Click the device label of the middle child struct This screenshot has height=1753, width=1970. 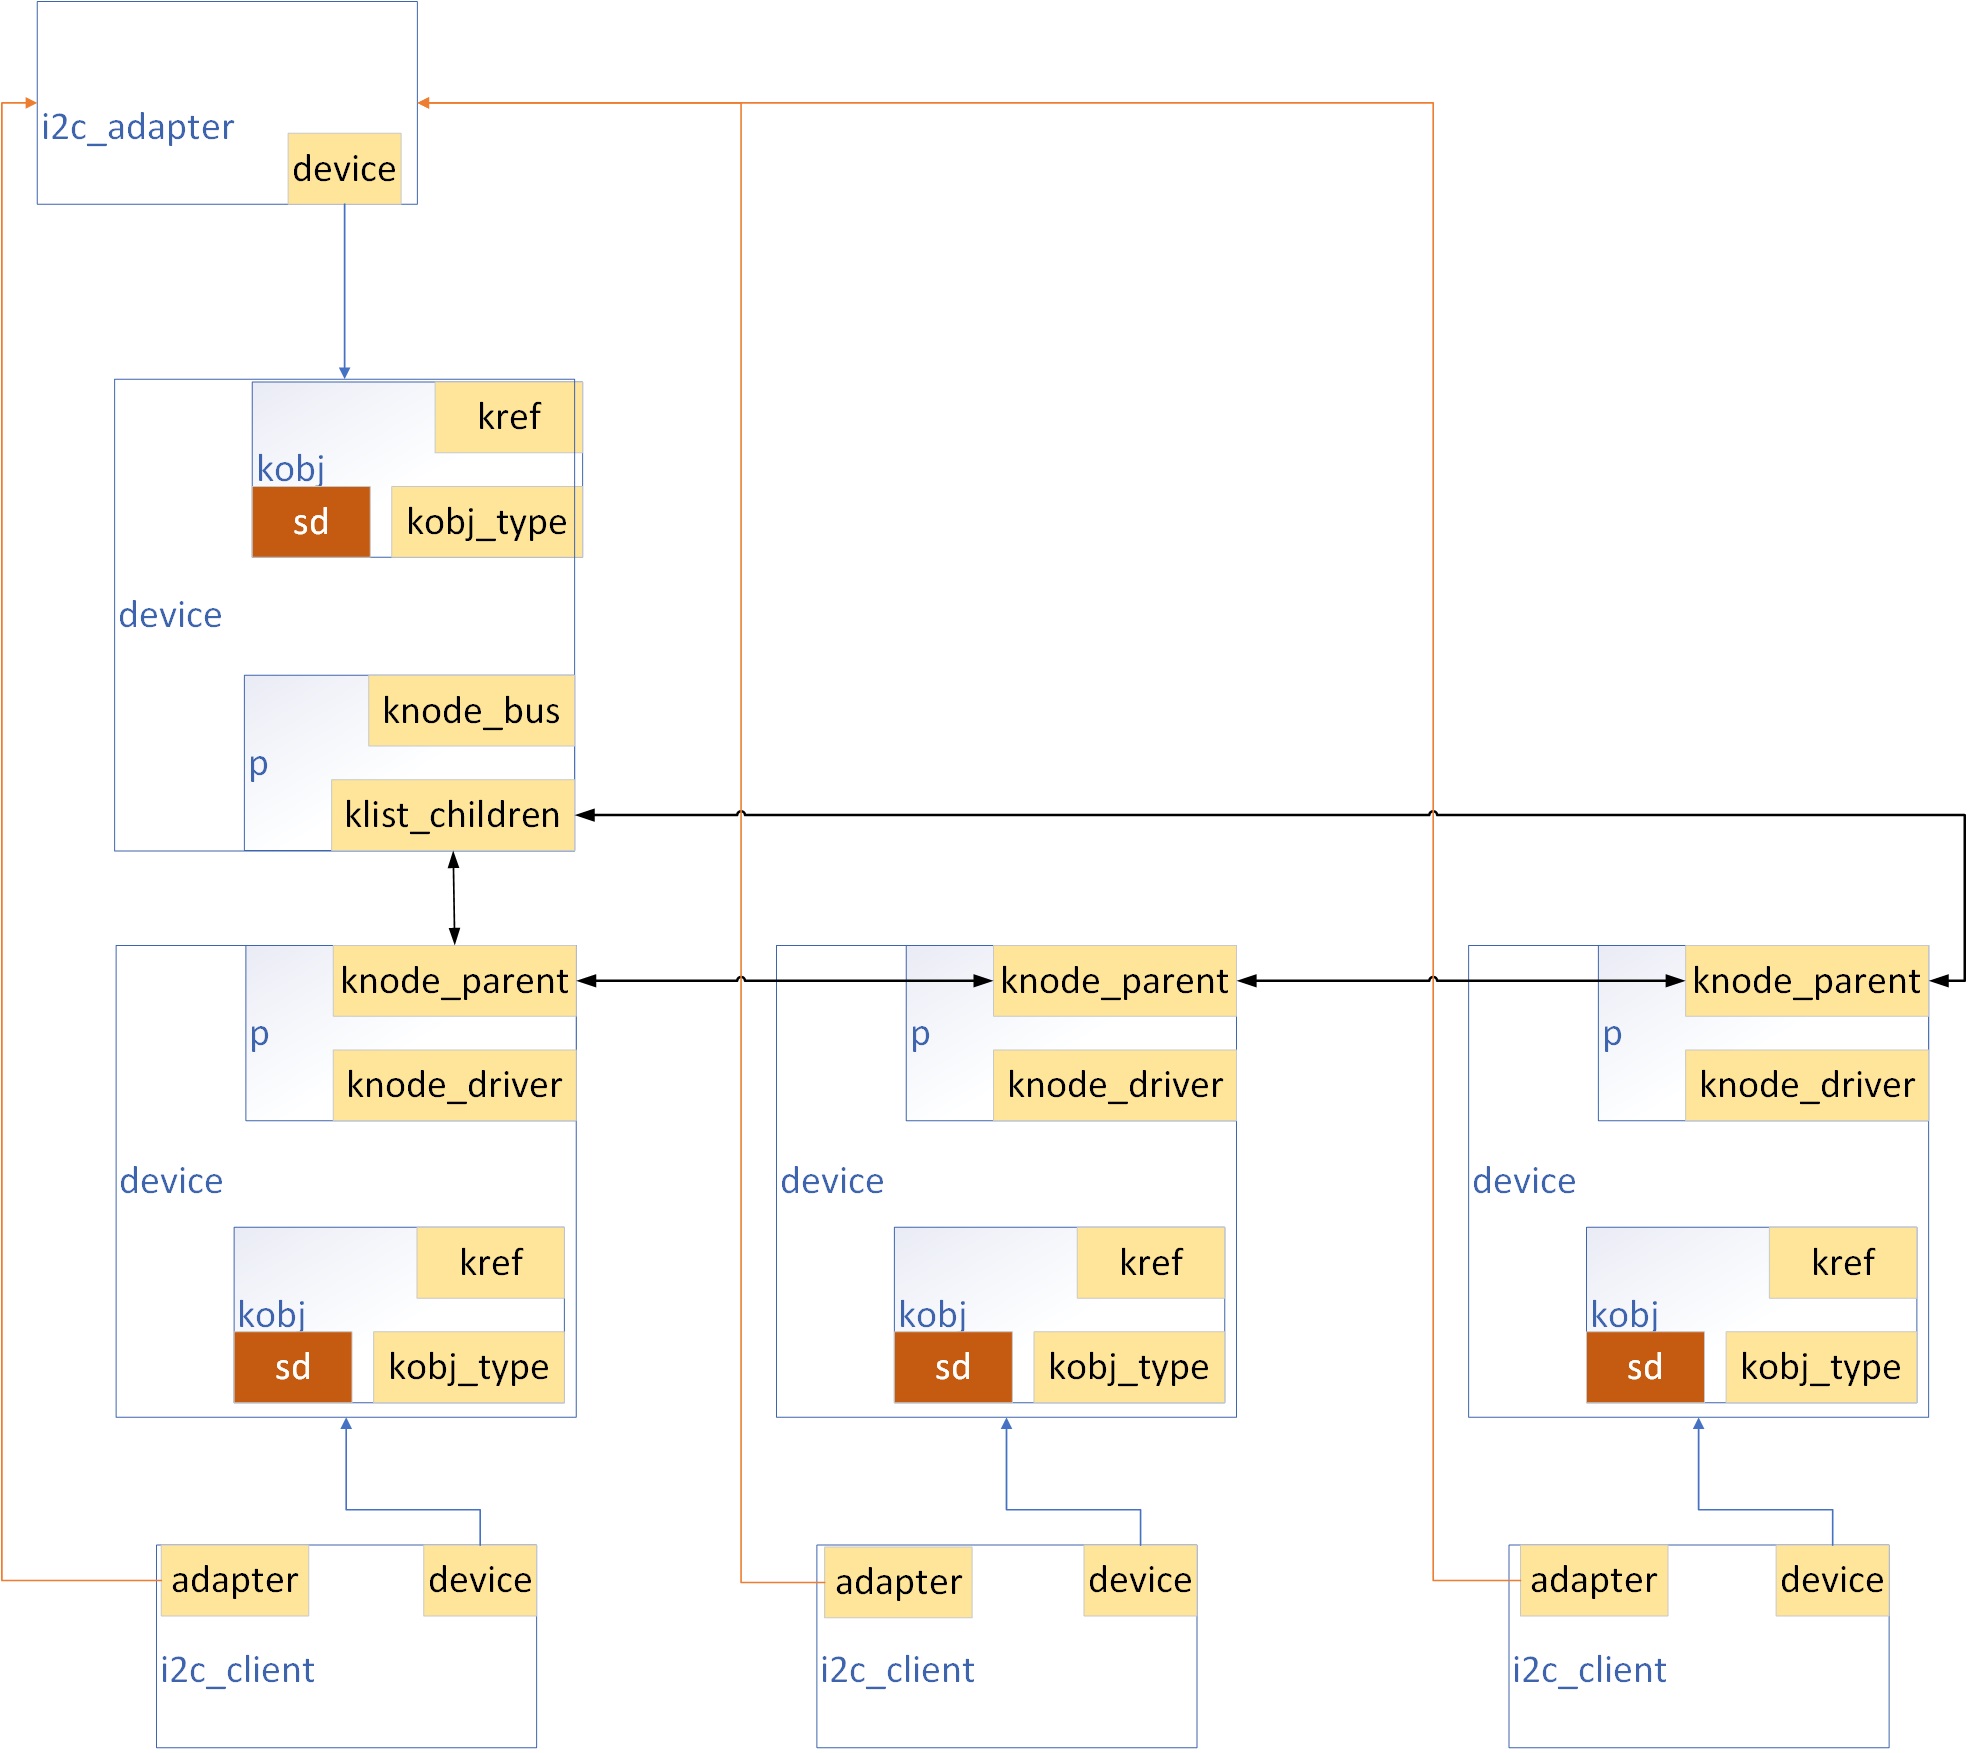click(x=832, y=1181)
